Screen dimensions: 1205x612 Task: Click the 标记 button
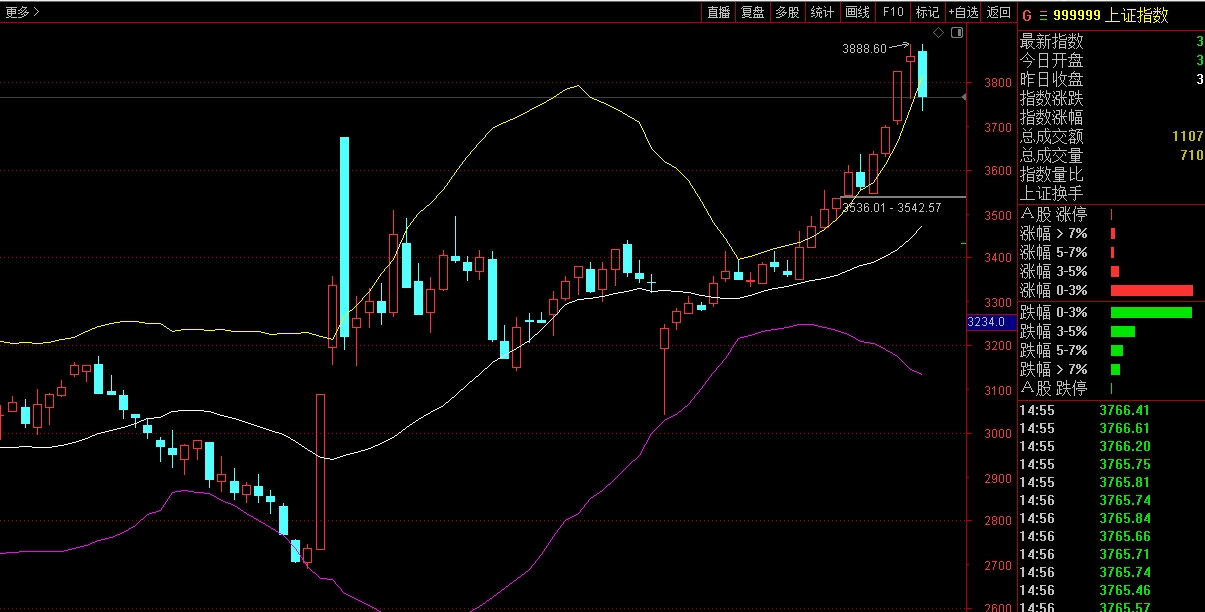(x=927, y=12)
